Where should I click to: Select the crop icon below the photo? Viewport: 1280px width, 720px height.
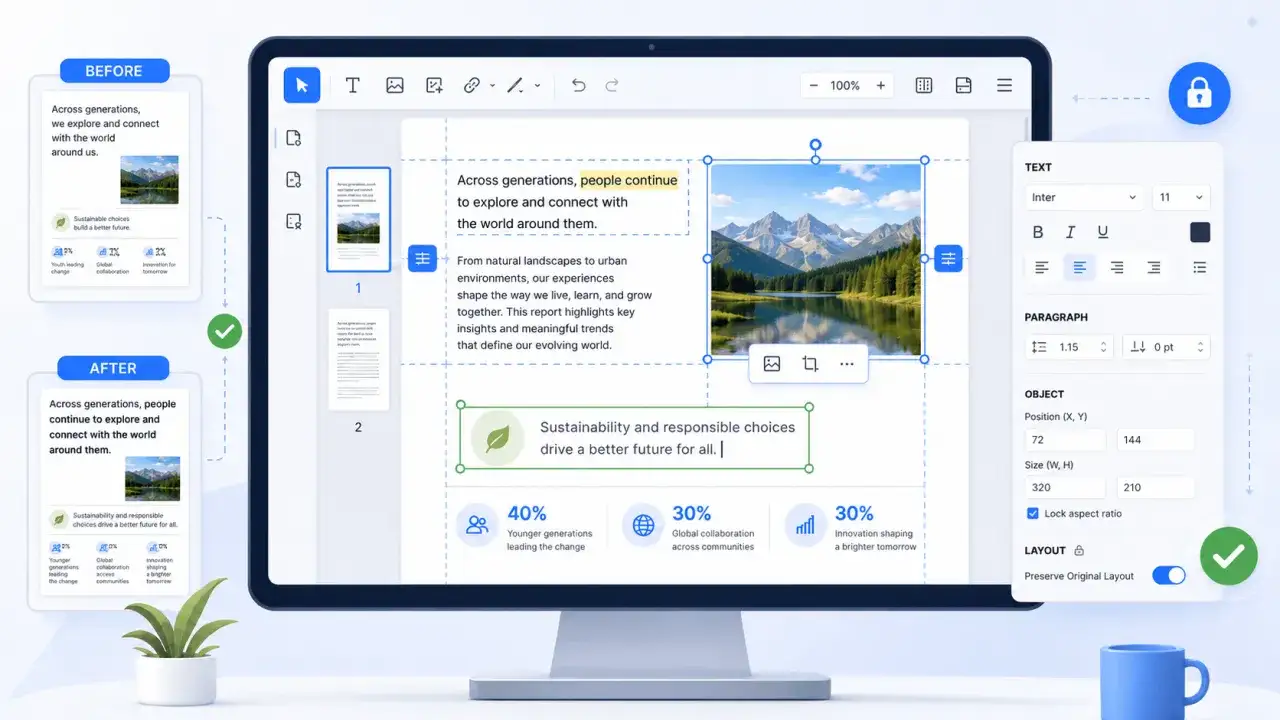[810, 364]
